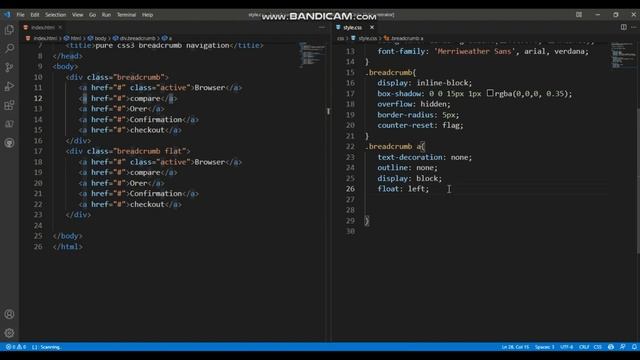Click ".breadcrumb a{" selector on line 22
The width and height of the screenshot is (640, 360).
pyautogui.click(x=395, y=147)
